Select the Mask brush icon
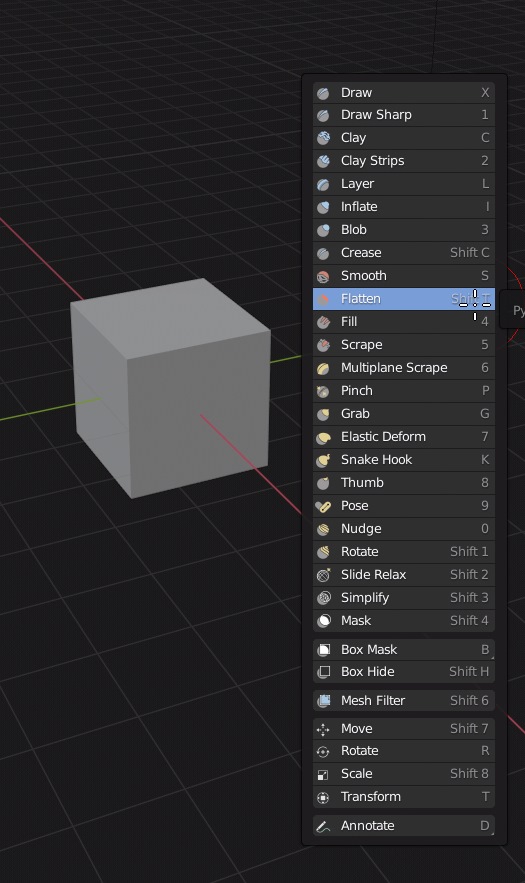This screenshot has height=883, width=525. pos(323,621)
